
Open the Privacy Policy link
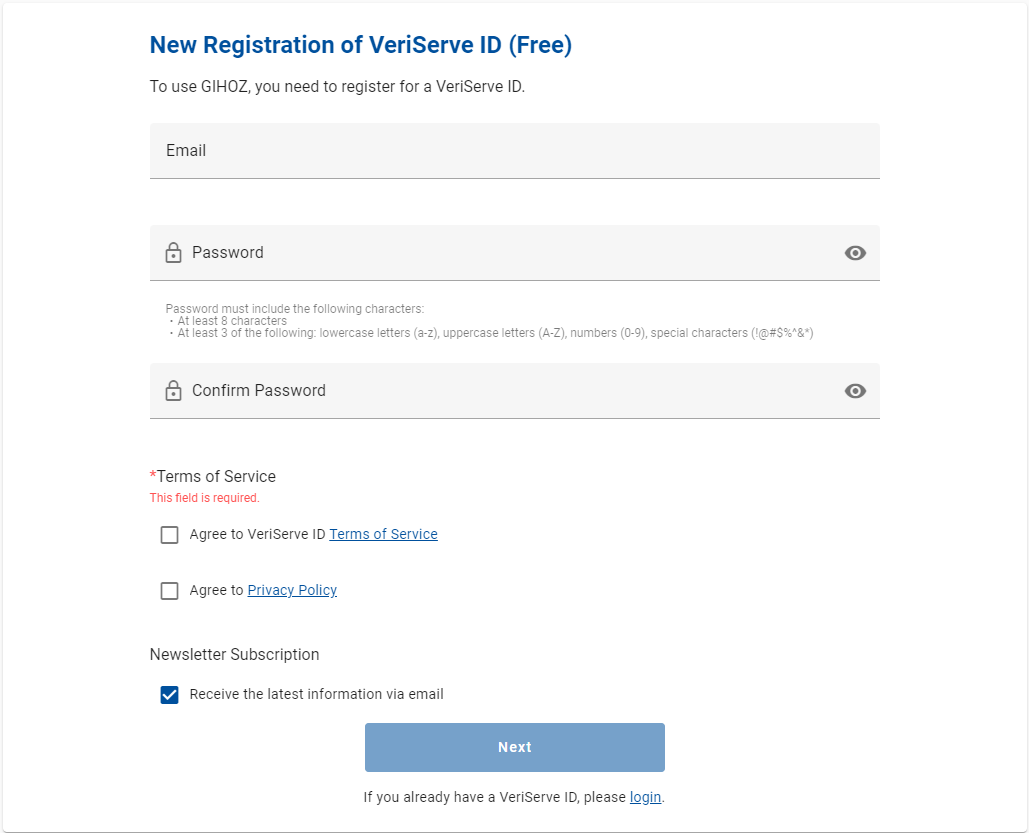[x=291, y=590]
